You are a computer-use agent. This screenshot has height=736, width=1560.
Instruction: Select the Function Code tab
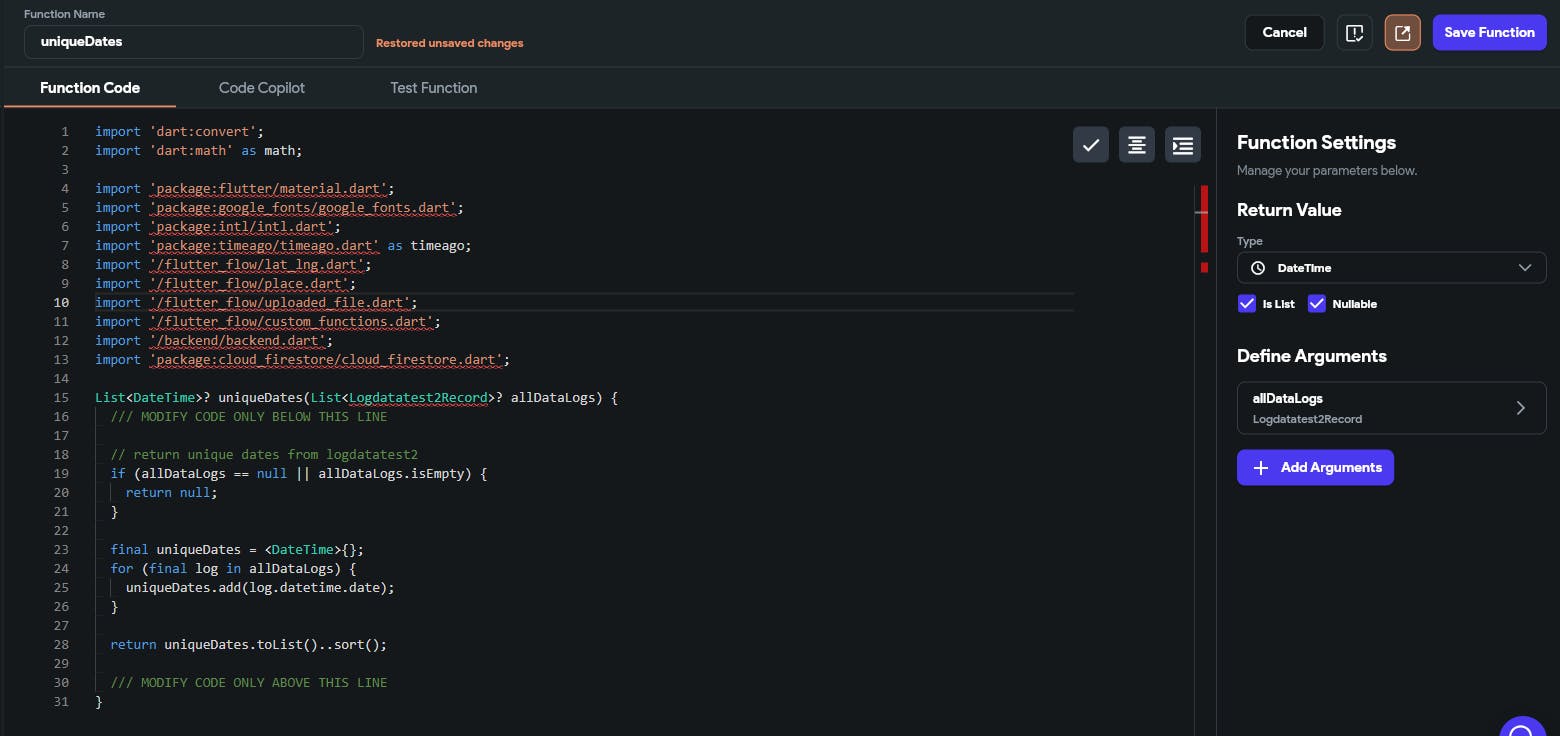(90, 88)
